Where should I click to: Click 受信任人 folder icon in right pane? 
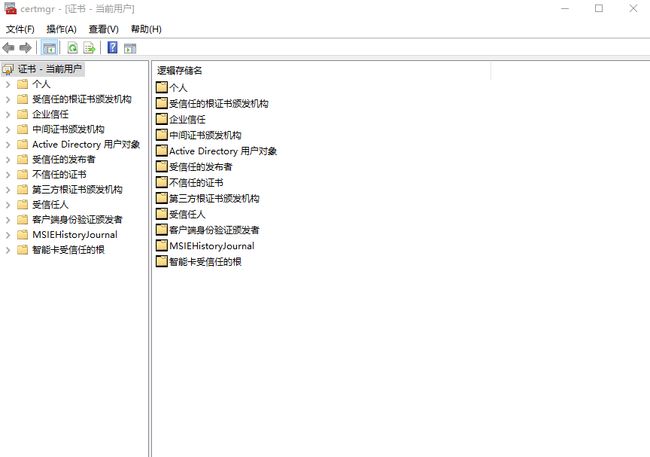pos(162,214)
